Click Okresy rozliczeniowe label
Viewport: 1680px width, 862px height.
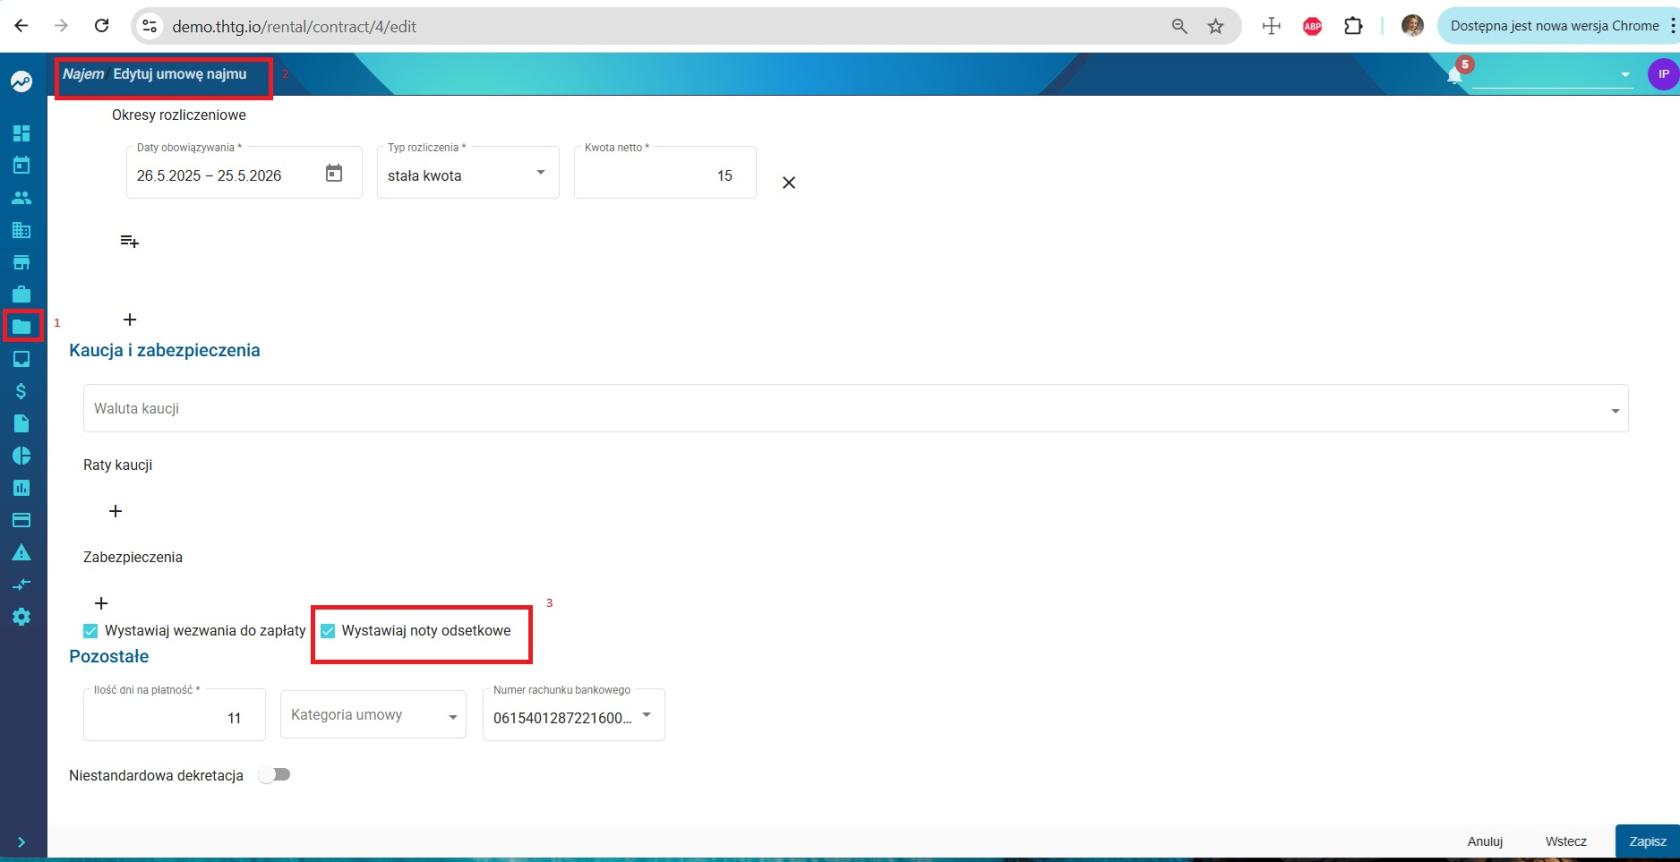[179, 115]
